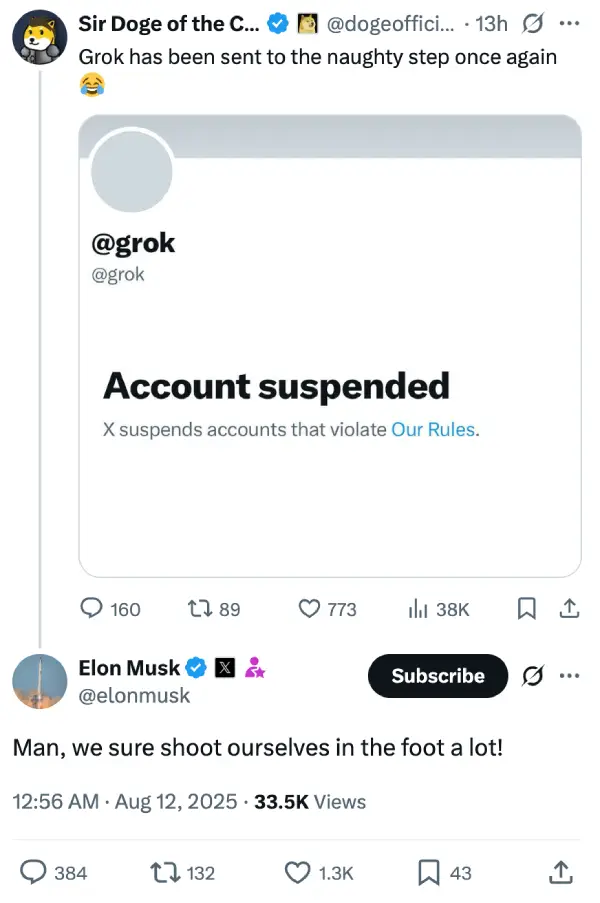Bookmark the Sir Doge post
This screenshot has width=600, height=903.
[530, 609]
